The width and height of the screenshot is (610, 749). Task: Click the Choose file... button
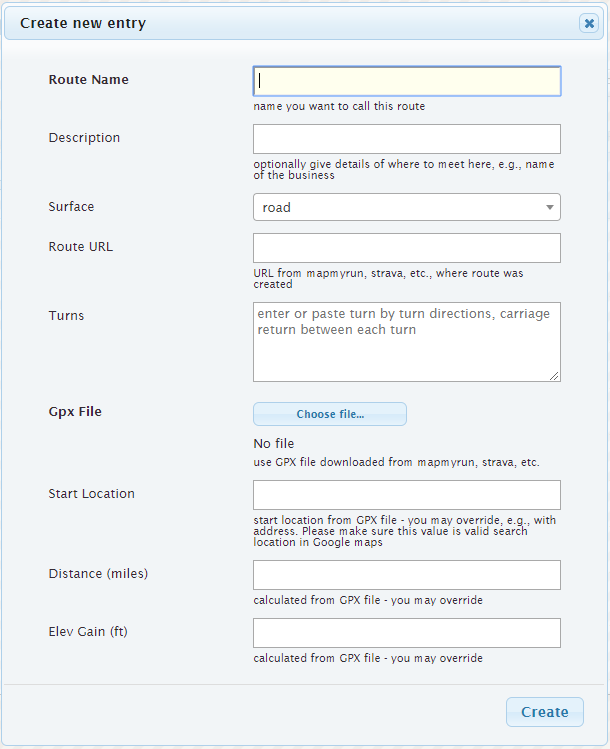click(x=330, y=414)
